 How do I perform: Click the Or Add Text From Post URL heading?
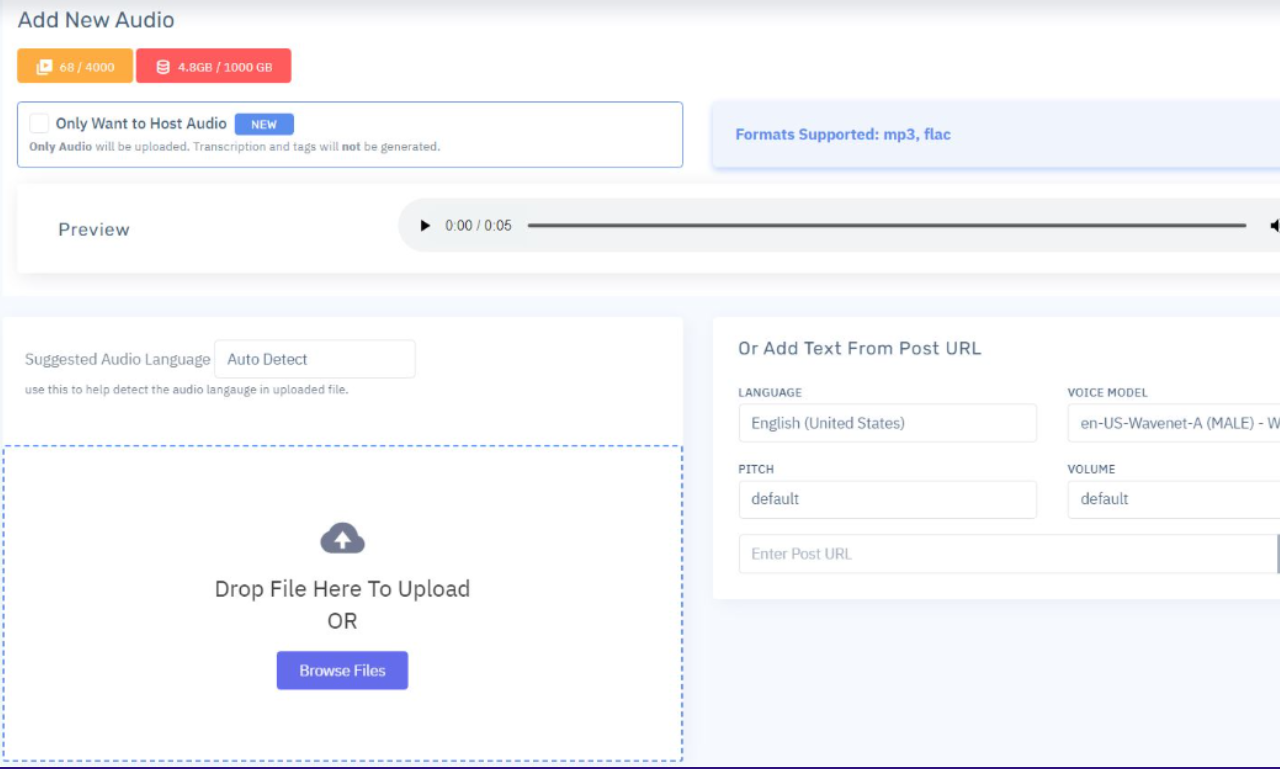pos(859,348)
